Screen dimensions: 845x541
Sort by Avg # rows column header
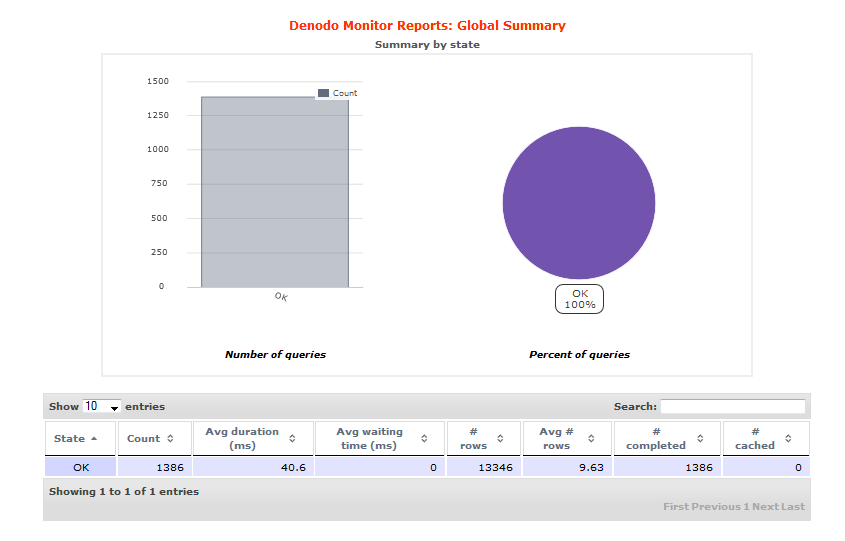tap(567, 439)
